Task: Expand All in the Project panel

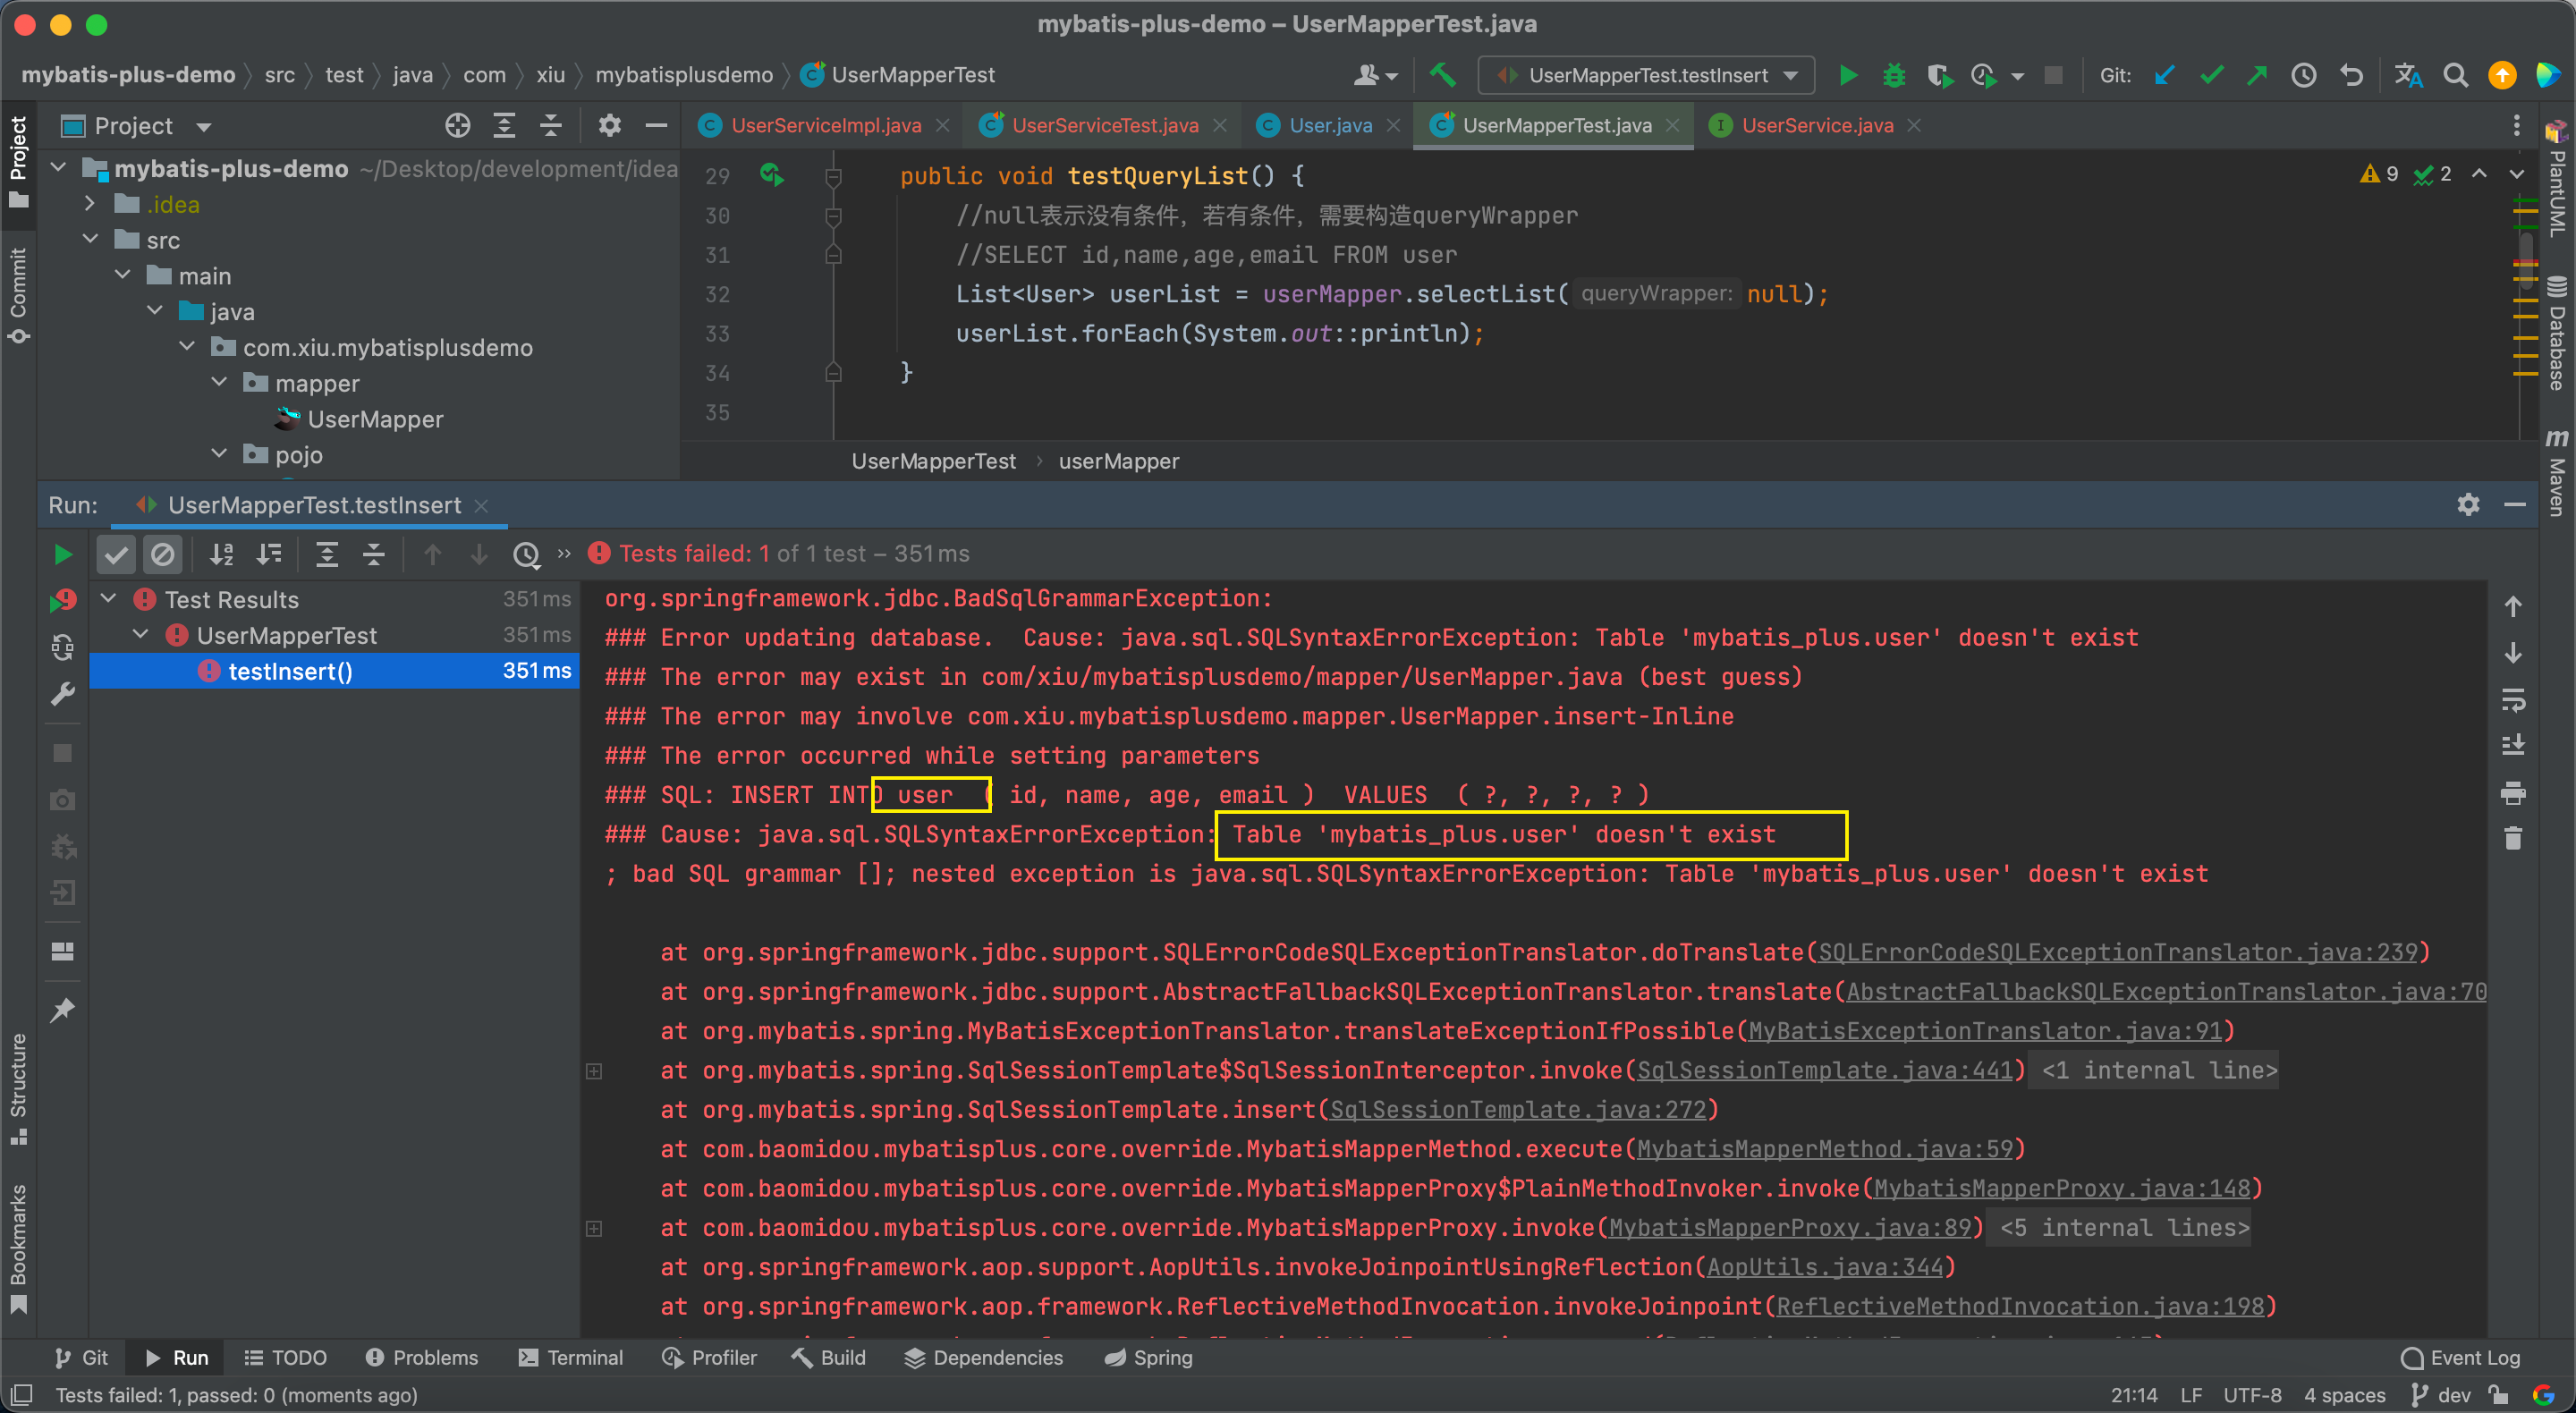Action: pyautogui.click(x=504, y=125)
